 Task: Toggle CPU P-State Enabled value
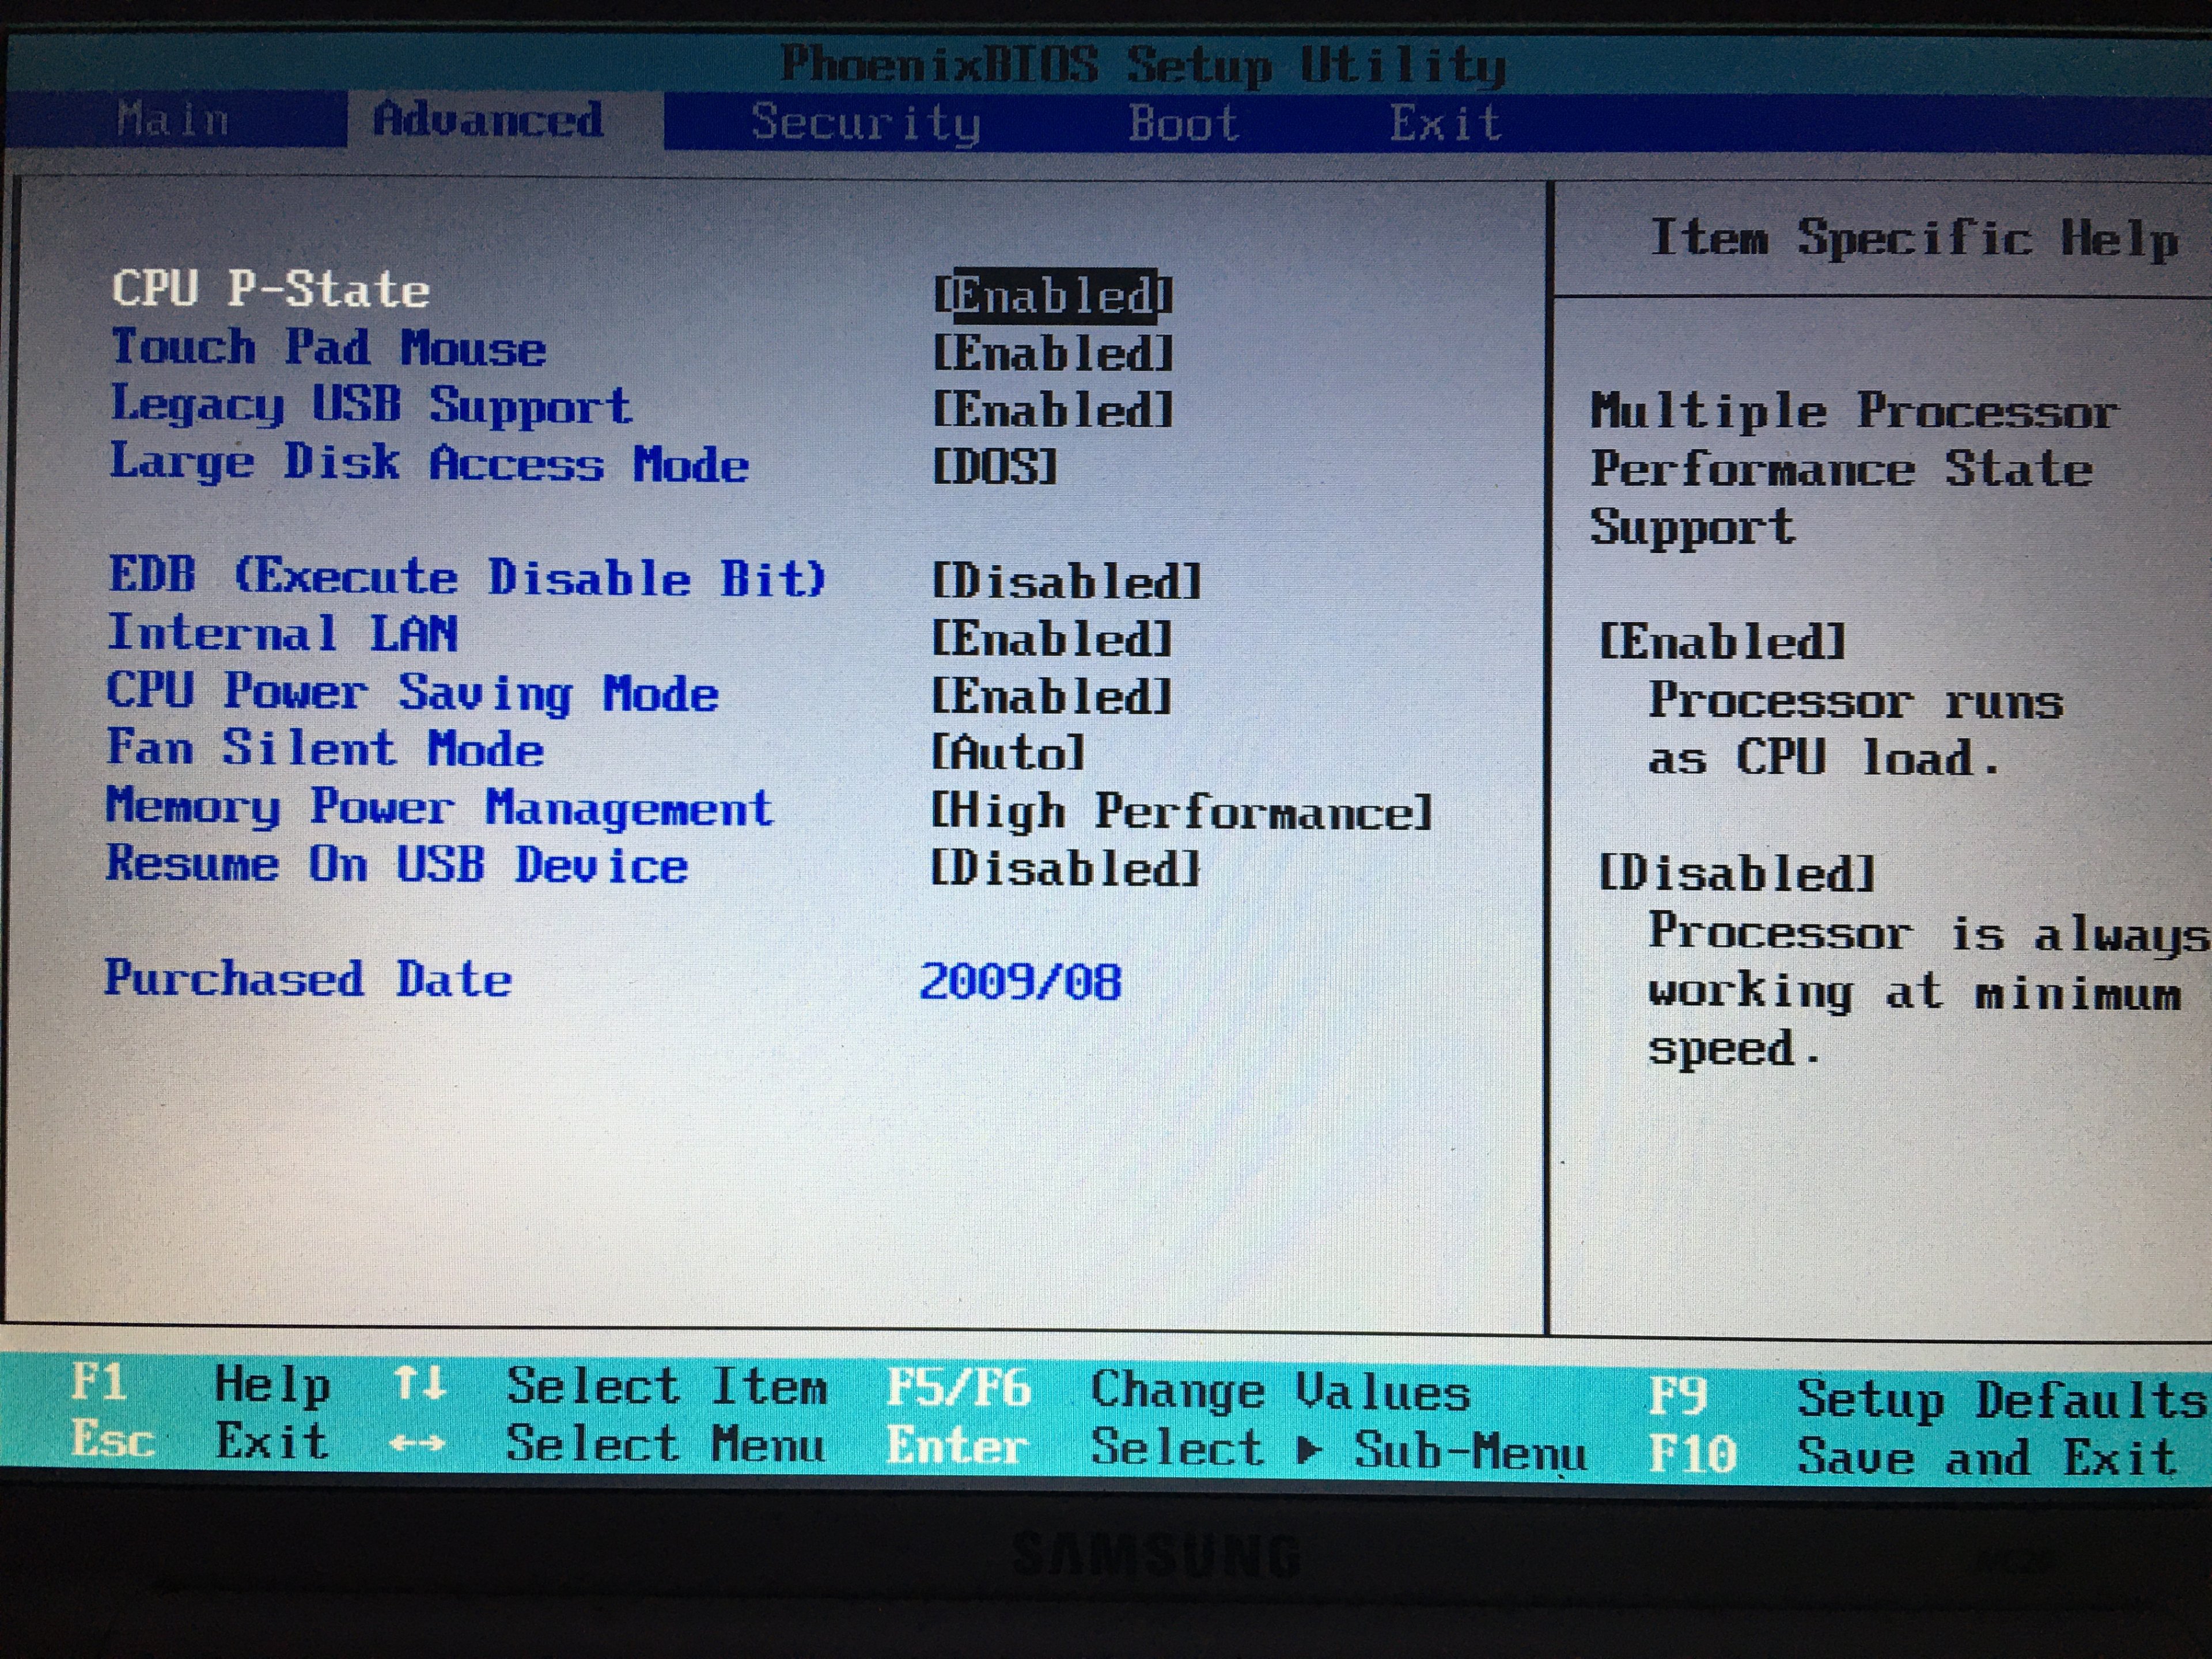1053,296
